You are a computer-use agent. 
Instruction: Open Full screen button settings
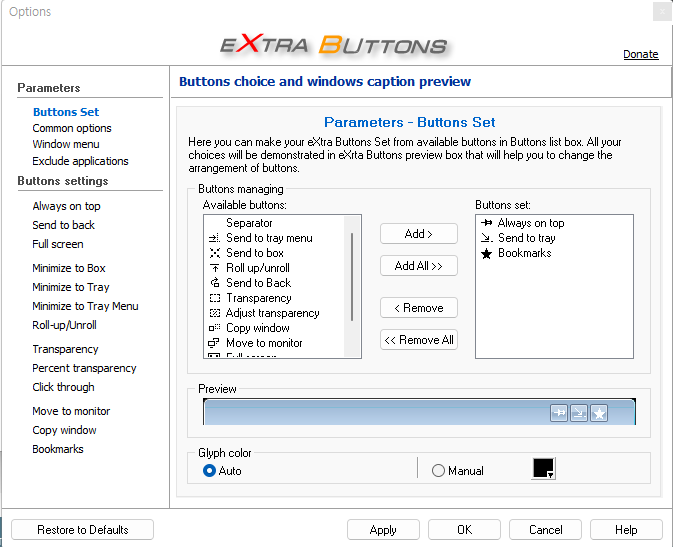click(58, 244)
